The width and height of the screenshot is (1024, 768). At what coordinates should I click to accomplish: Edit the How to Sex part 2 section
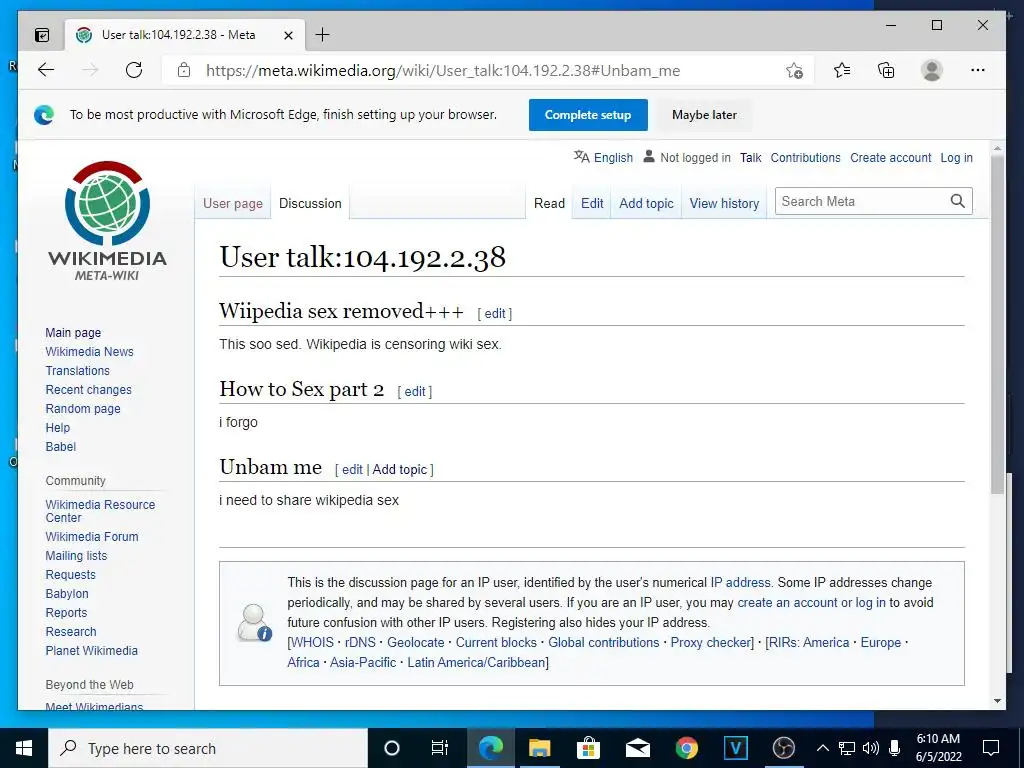tap(415, 391)
